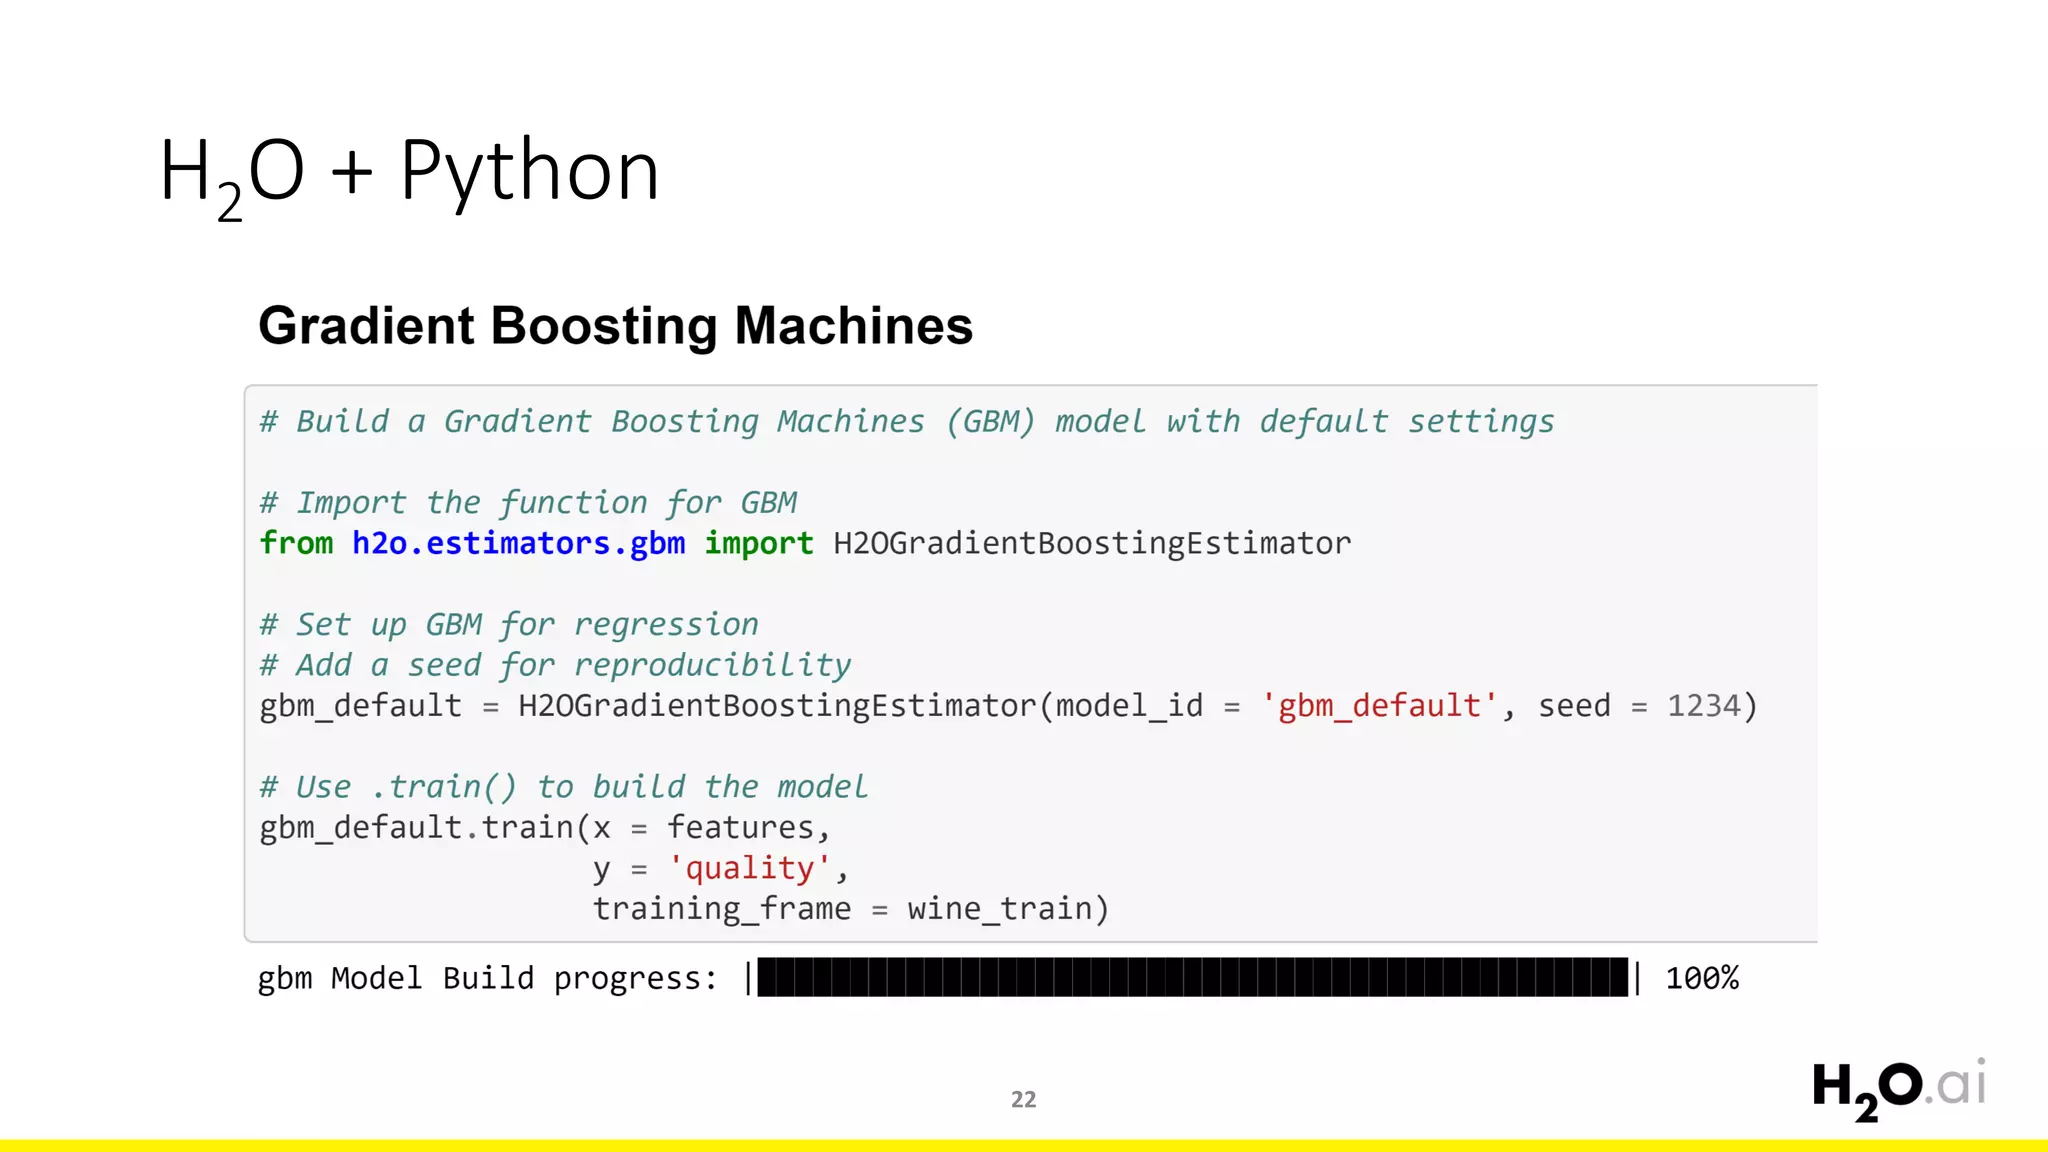The image size is (2048, 1152).
Task: Click the 100% progress value
Action: point(1702,978)
